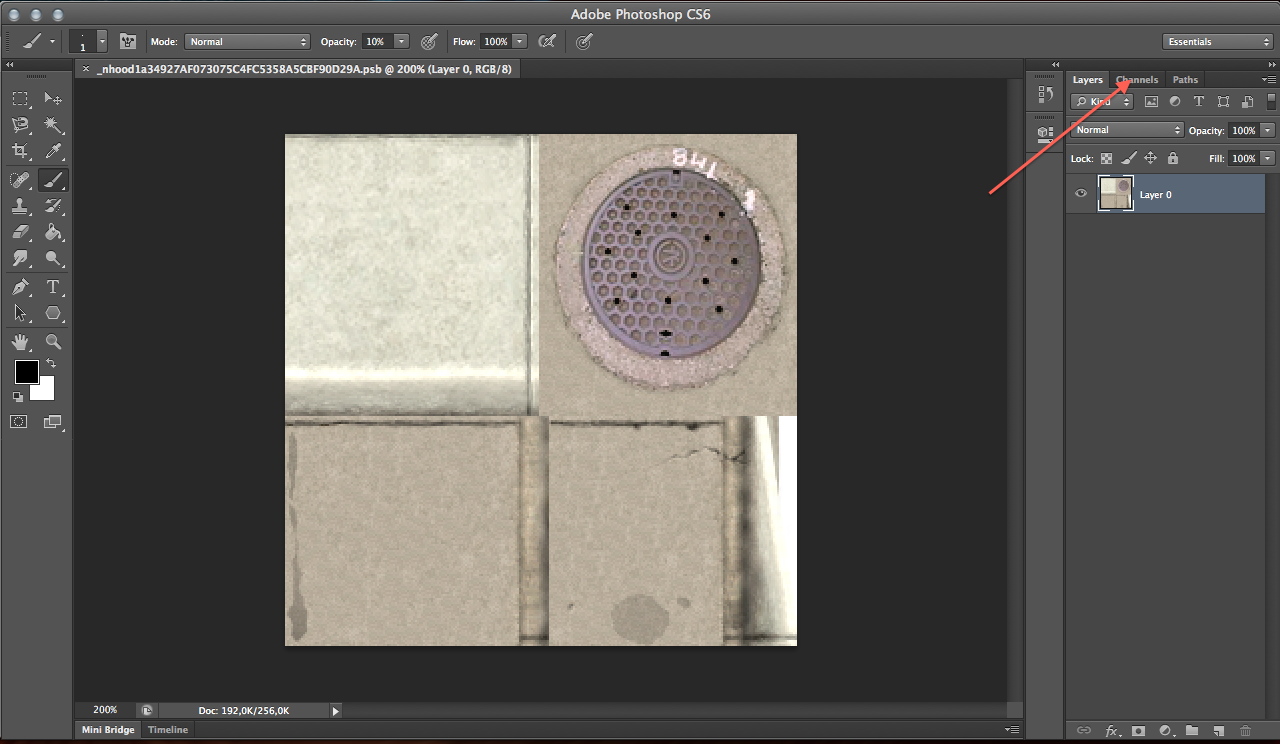This screenshot has height=744, width=1280.
Task: Filter layers by pixel layers
Action: 1151,101
